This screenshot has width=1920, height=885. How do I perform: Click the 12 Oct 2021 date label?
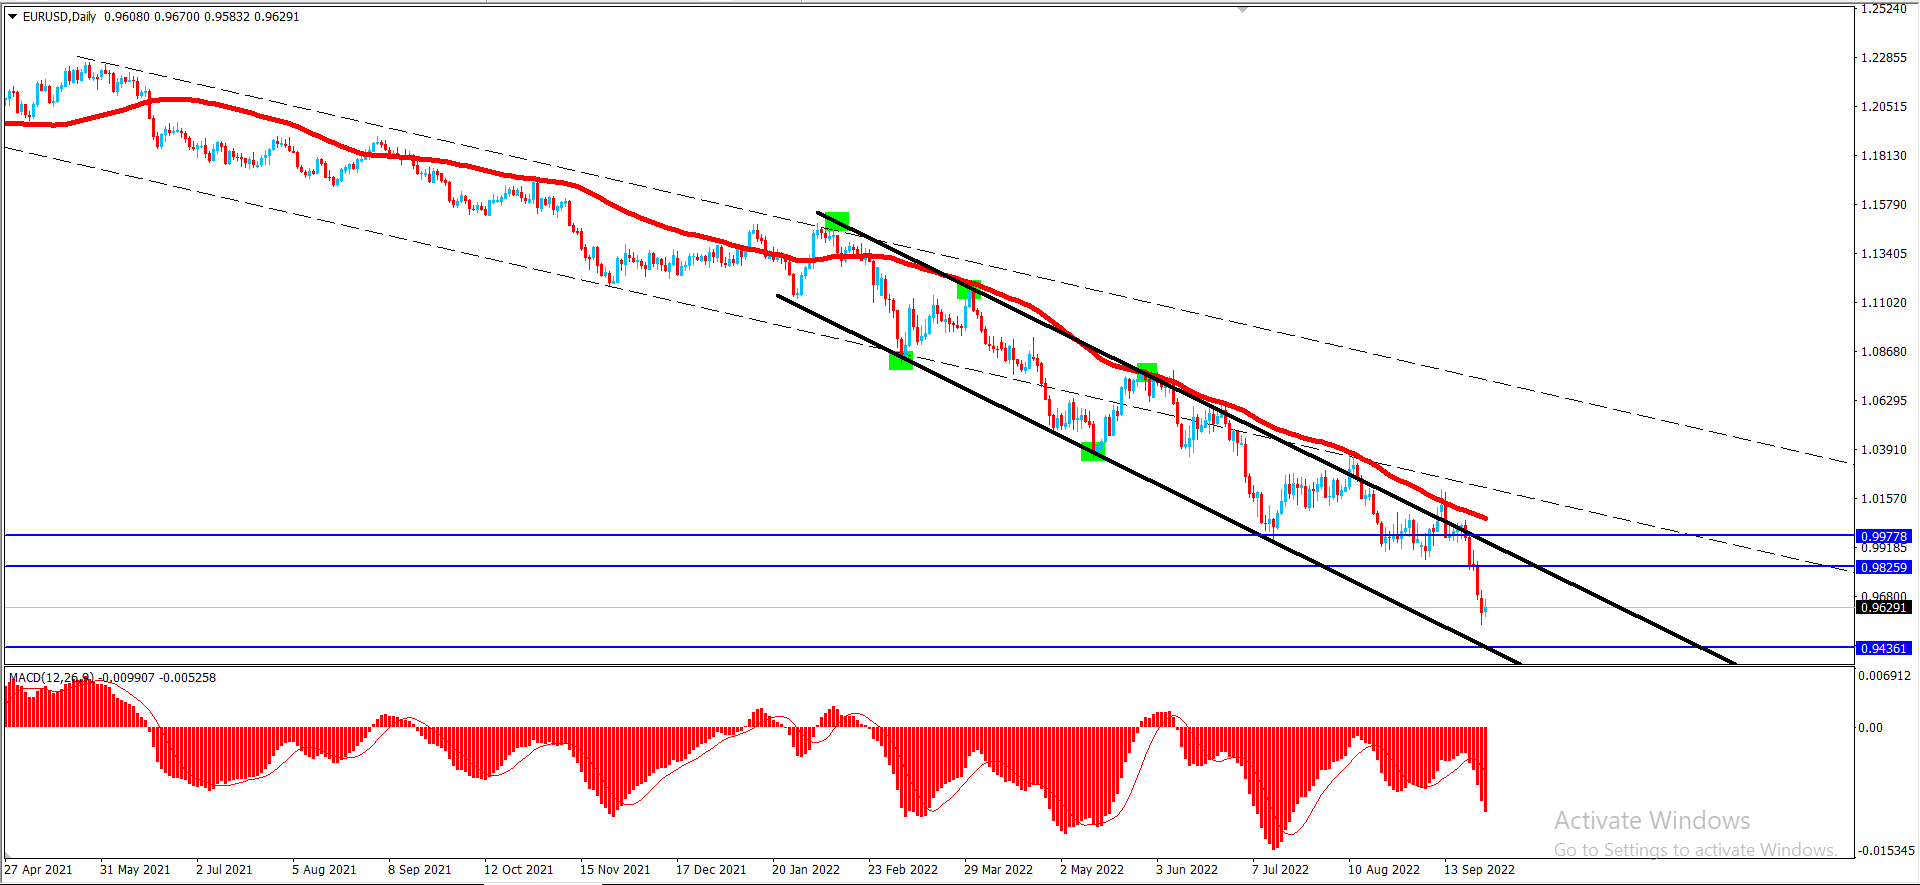pyautogui.click(x=519, y=869)
